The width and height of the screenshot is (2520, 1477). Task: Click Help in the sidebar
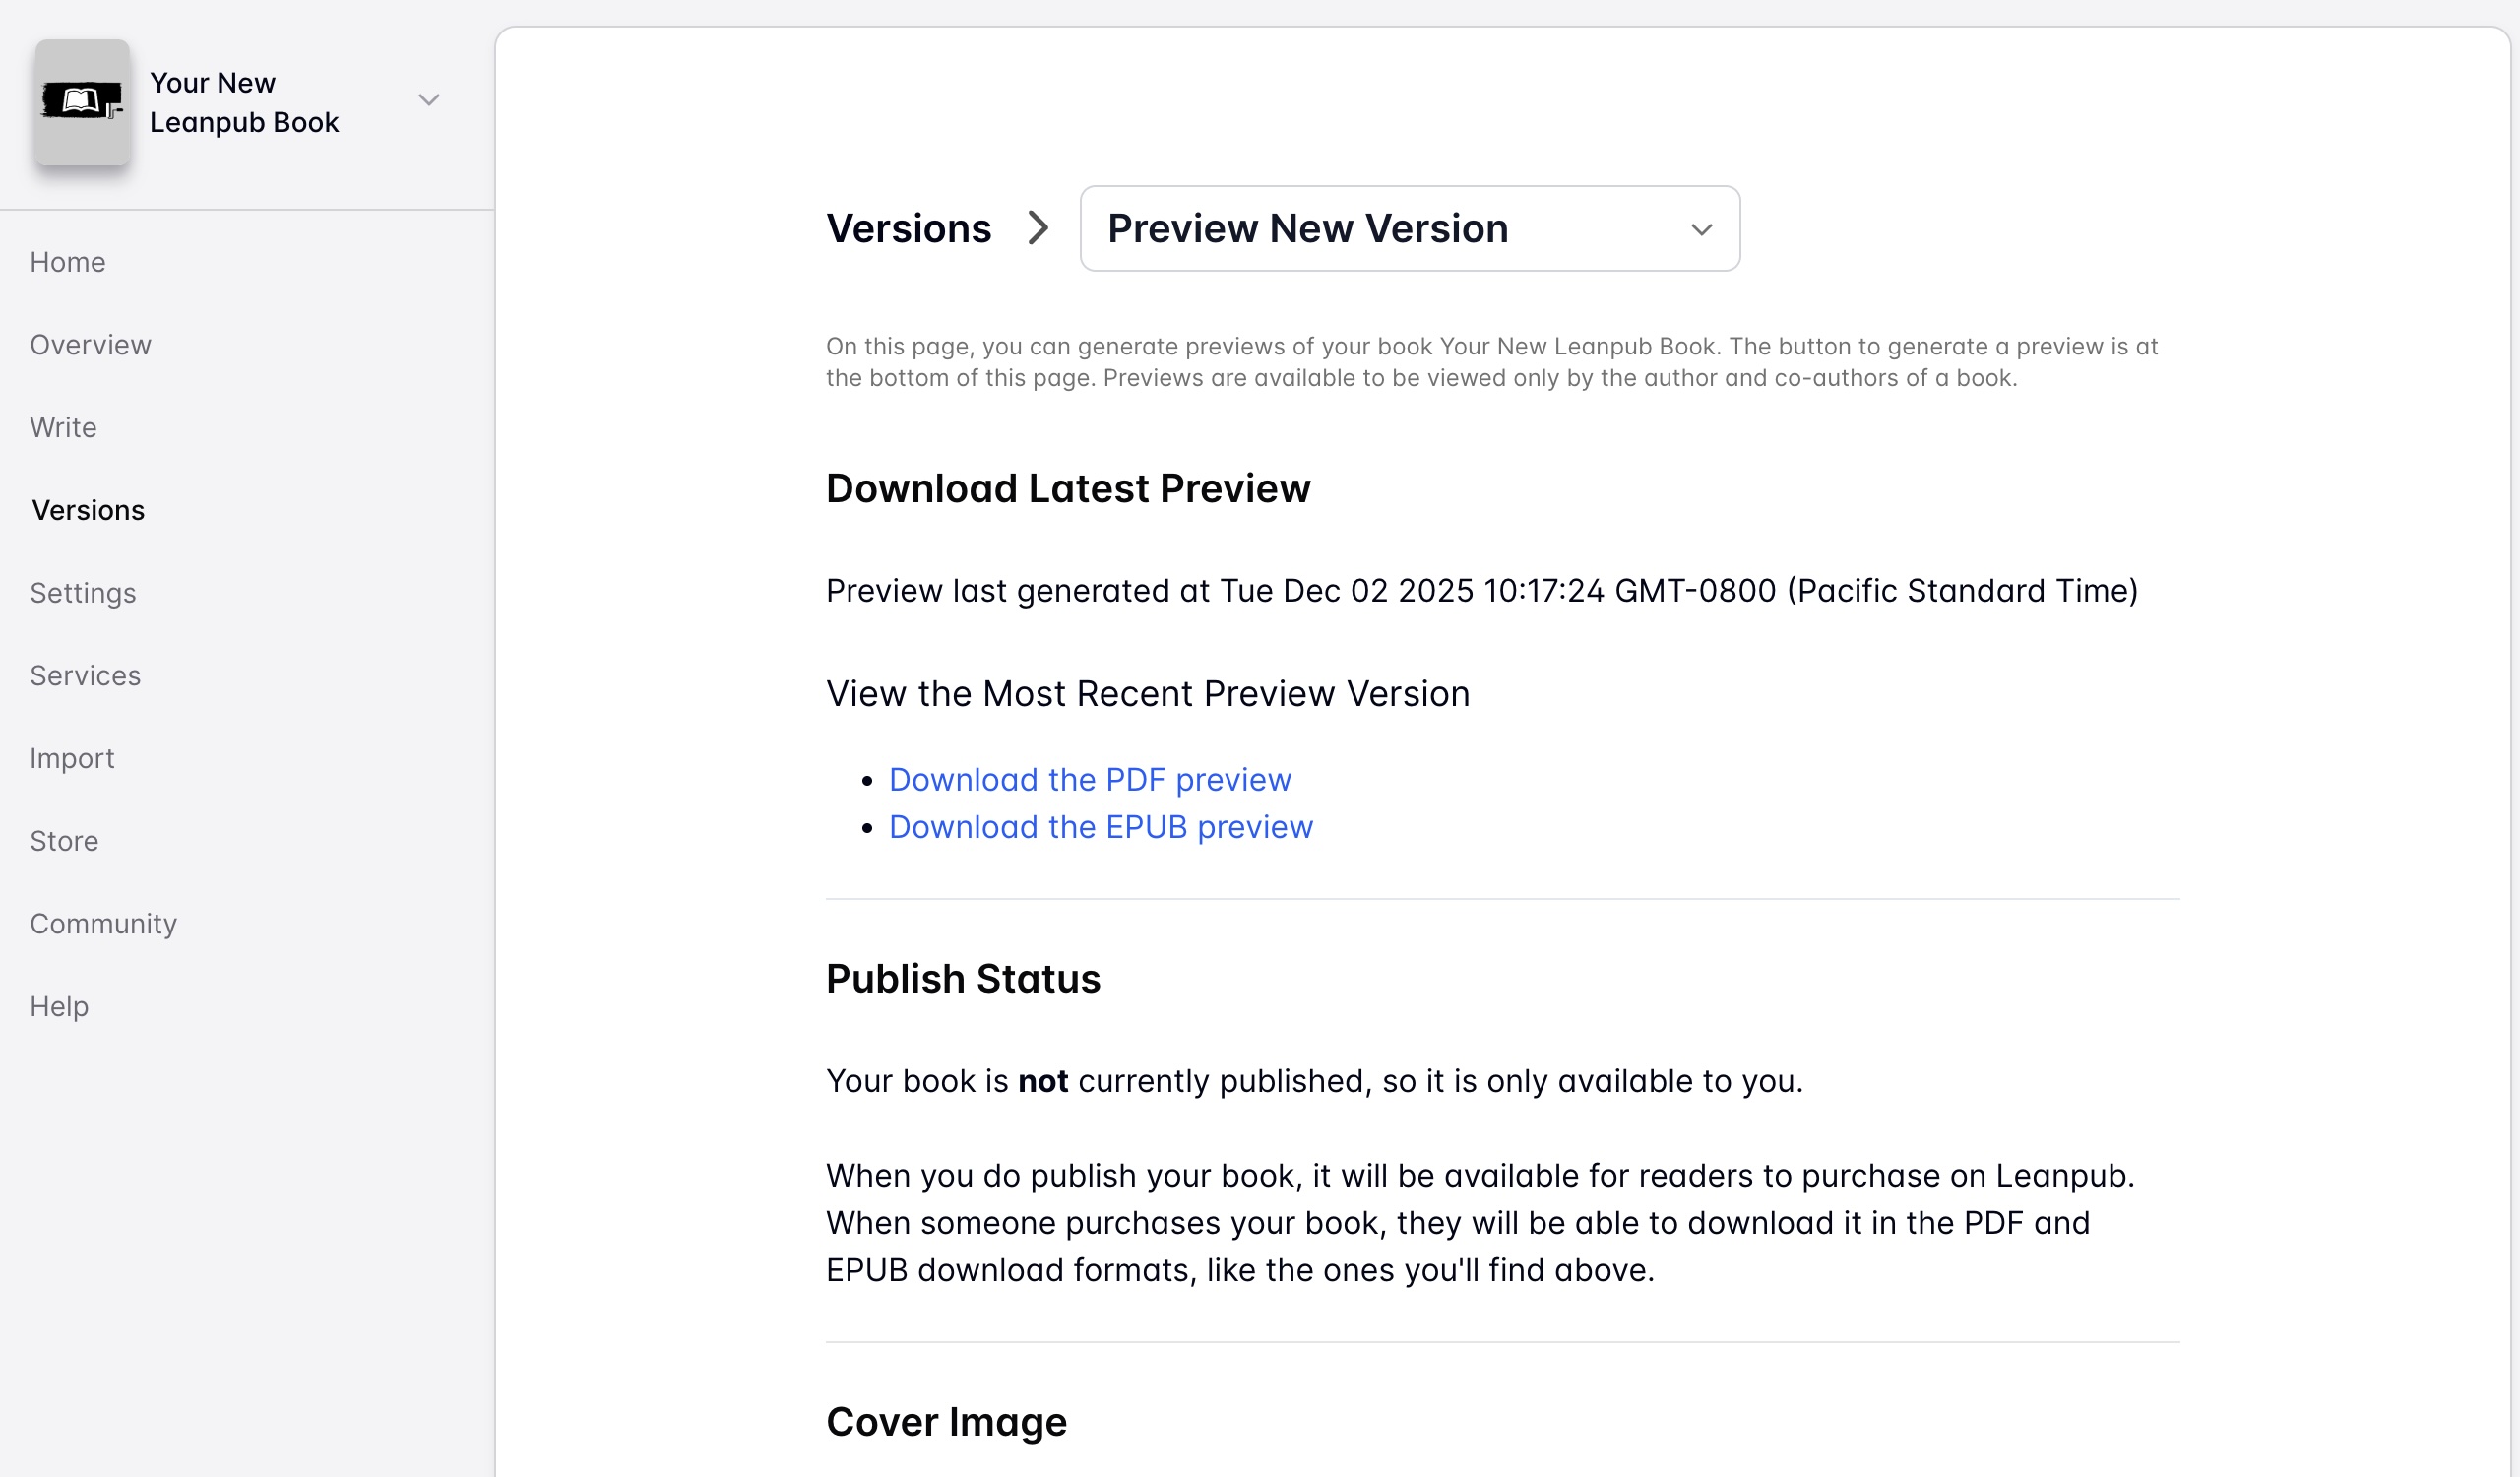tap(59, 1007)
